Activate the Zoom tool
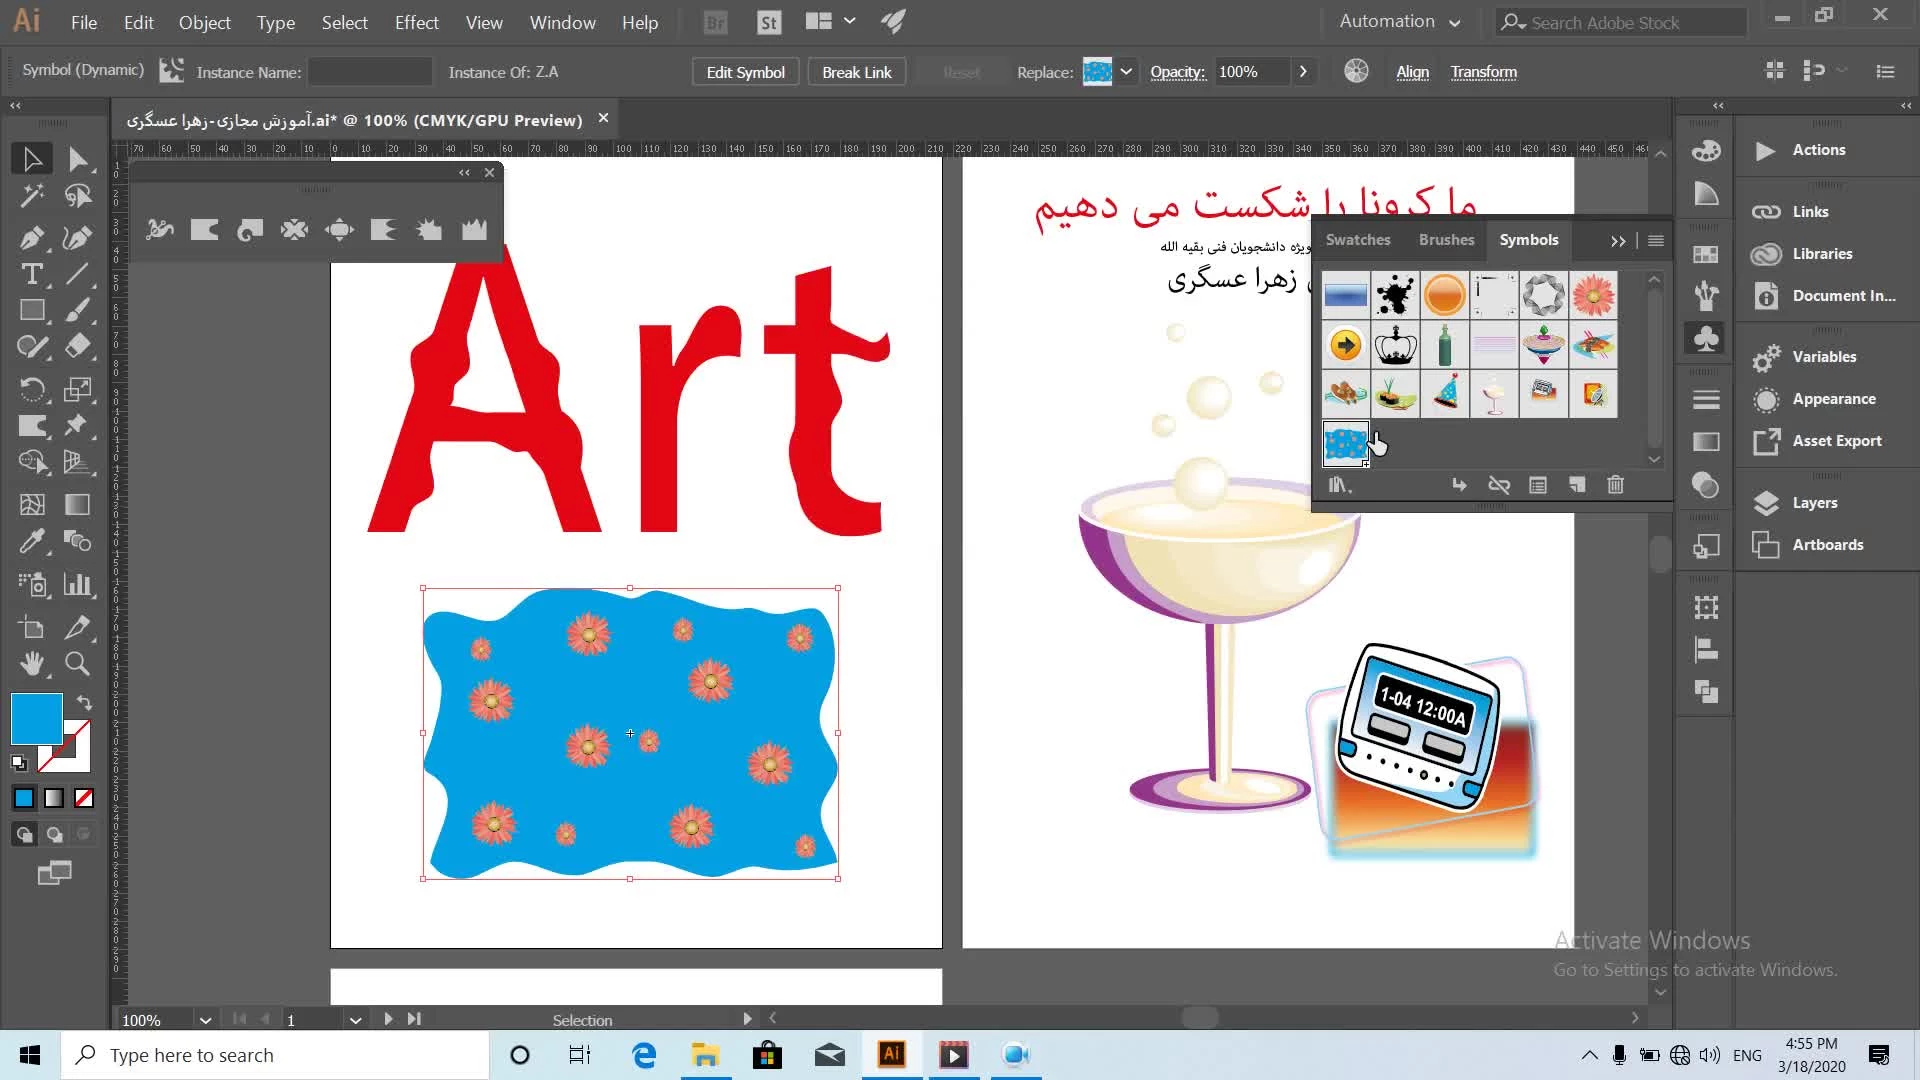The height and width of the screenshot is (1080, 1920). click(x=77, y=664)
